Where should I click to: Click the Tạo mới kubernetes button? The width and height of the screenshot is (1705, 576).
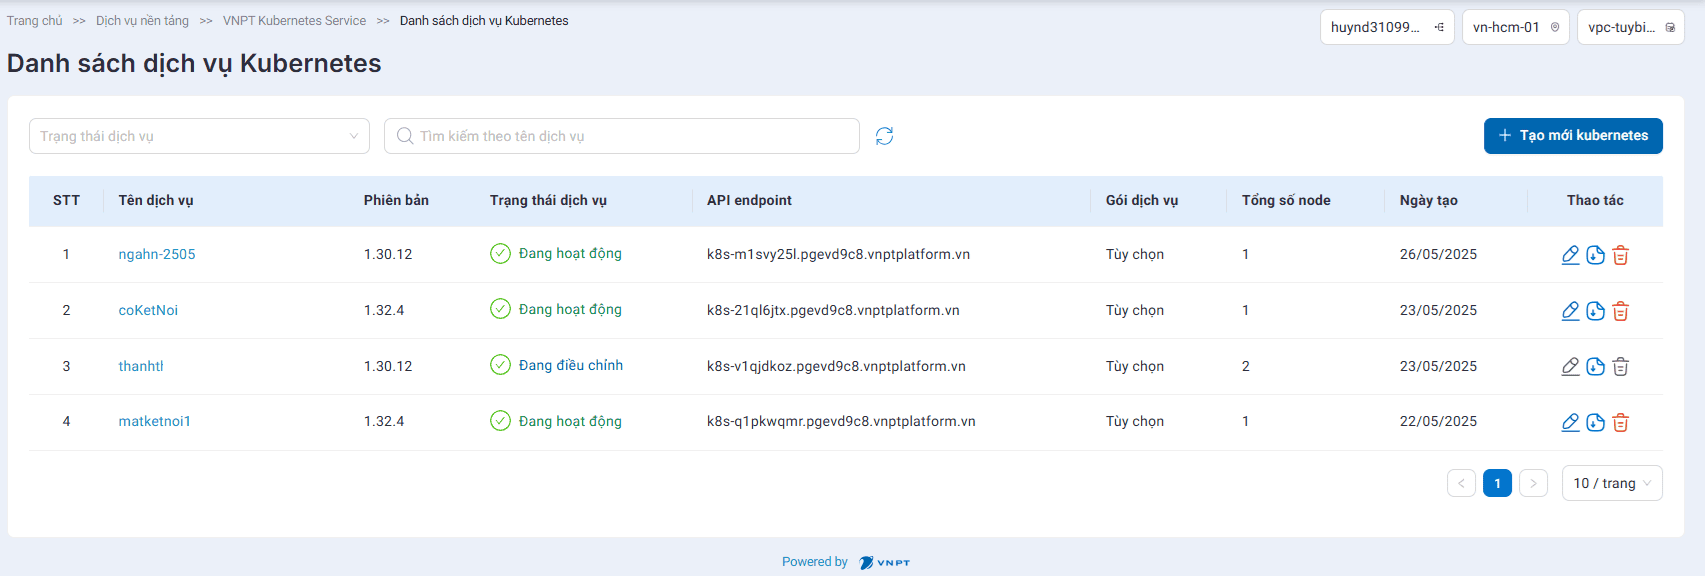[1572, 136]
